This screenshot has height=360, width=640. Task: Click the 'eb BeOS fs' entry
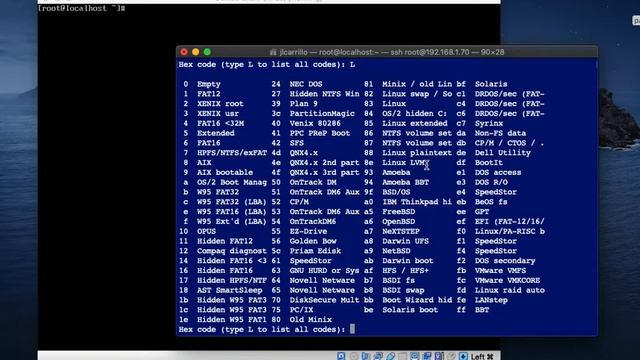tap(482, 202)
